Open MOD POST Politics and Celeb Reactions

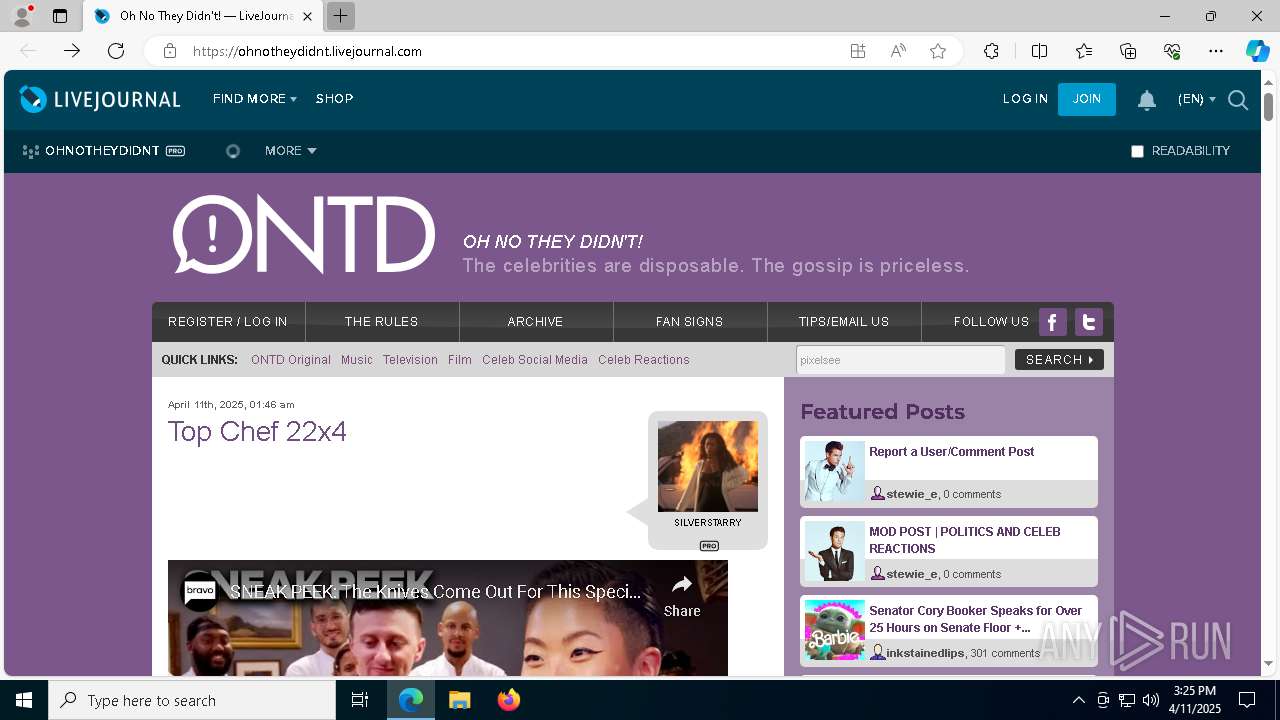[965, 540]
